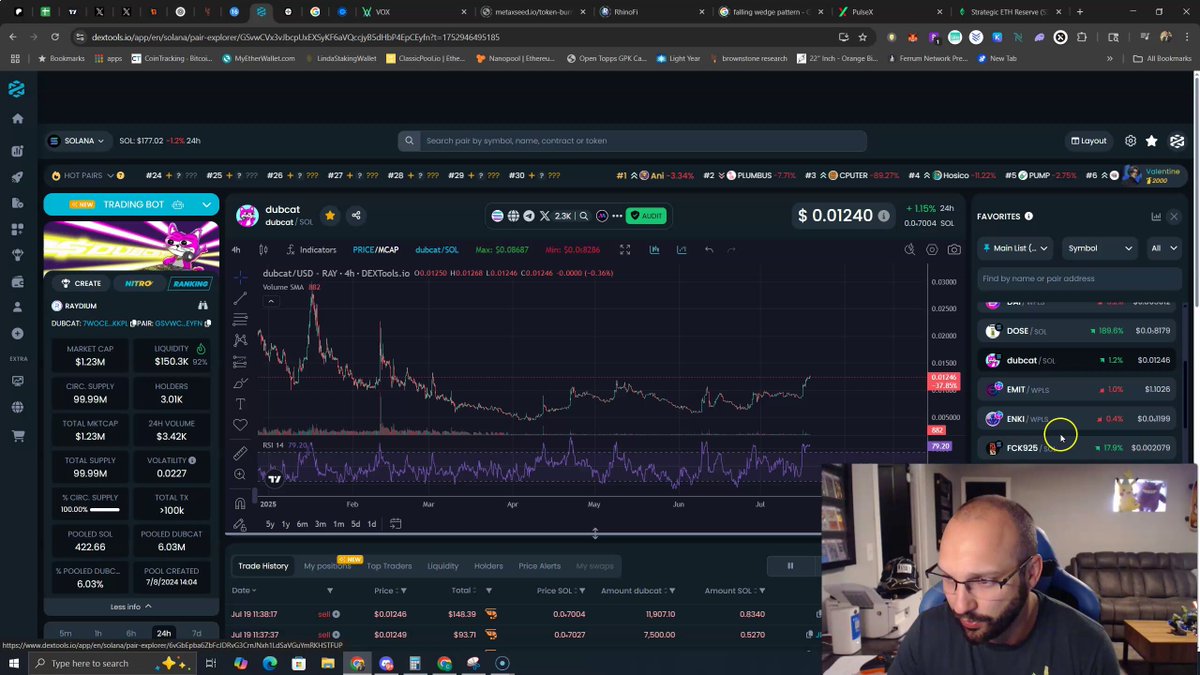1200x675 pixels.
Task: Select the 1h stats interval
Action: (x=98, y=633)
